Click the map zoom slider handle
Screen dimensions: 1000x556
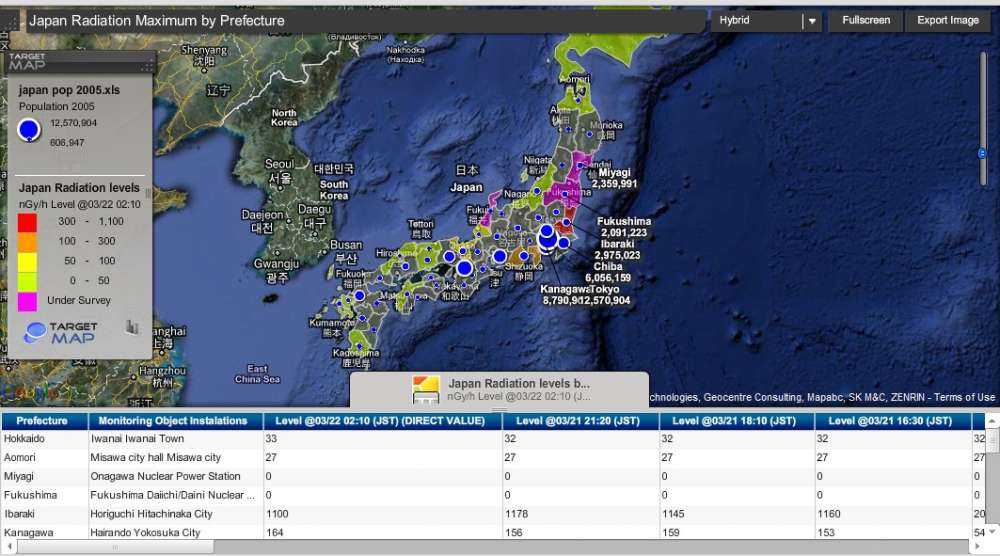[x=982, y=153]
